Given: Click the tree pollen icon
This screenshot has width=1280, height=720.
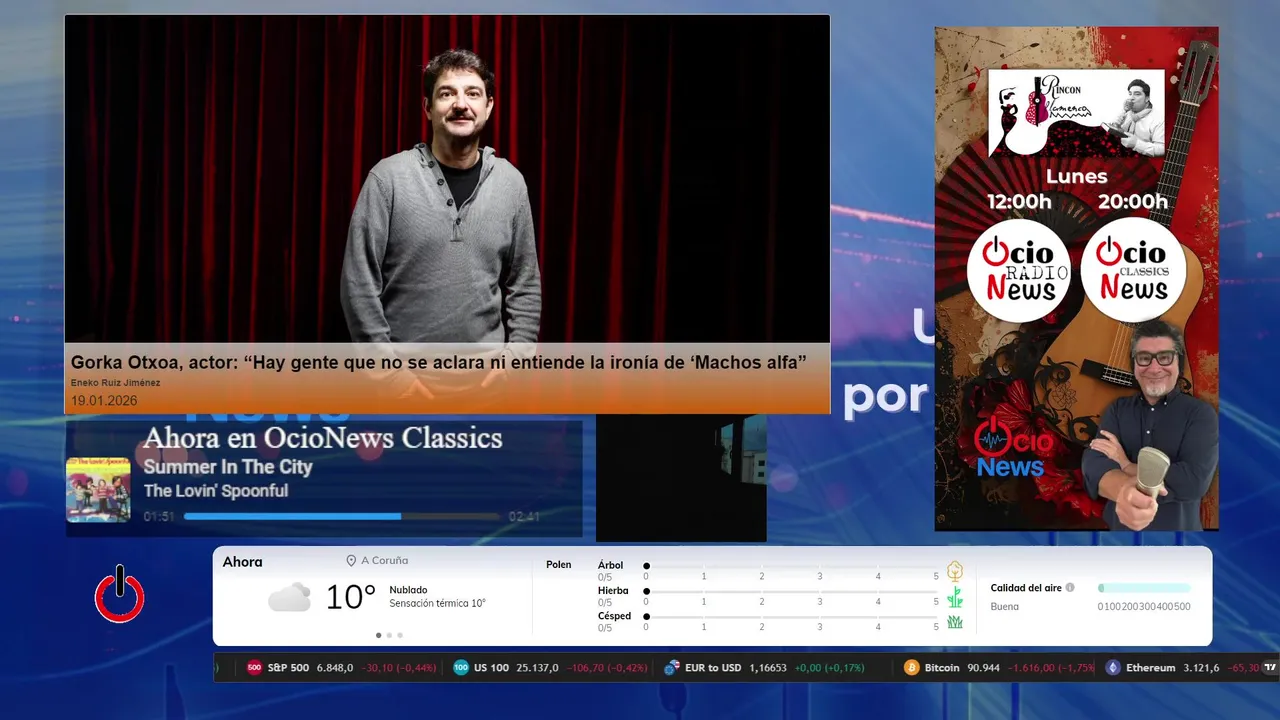Looking at the screenshot, I should click(x=955, y=571).
